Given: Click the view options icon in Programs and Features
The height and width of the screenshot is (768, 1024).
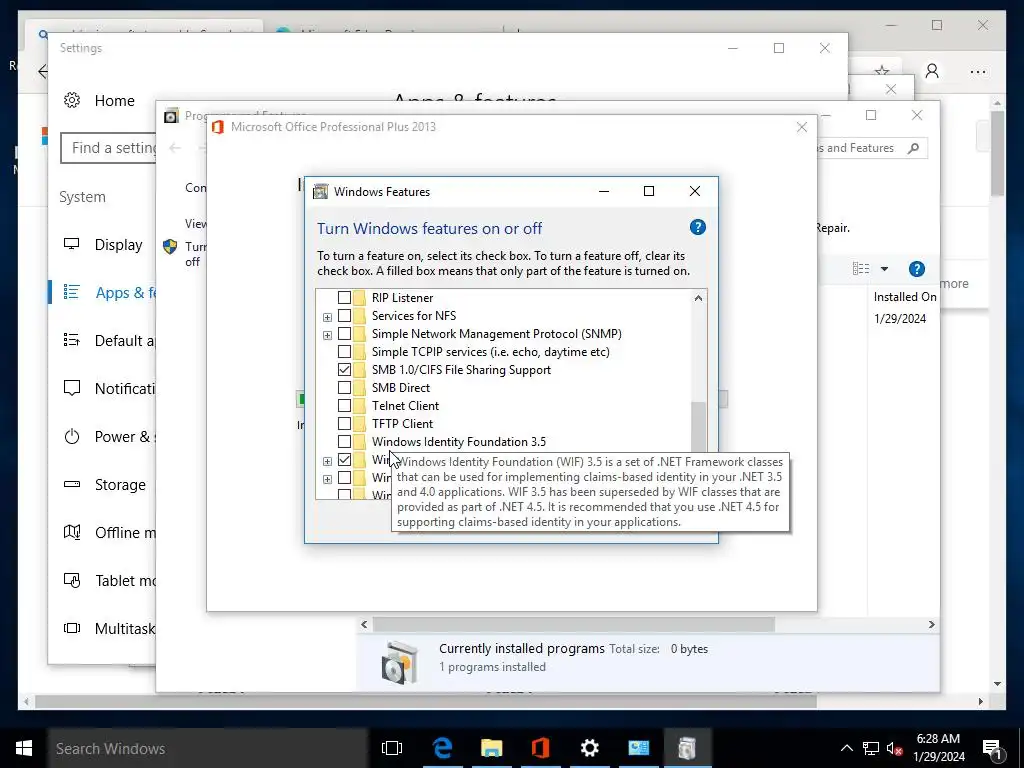Looking at the screenshot, I should 861,268.
